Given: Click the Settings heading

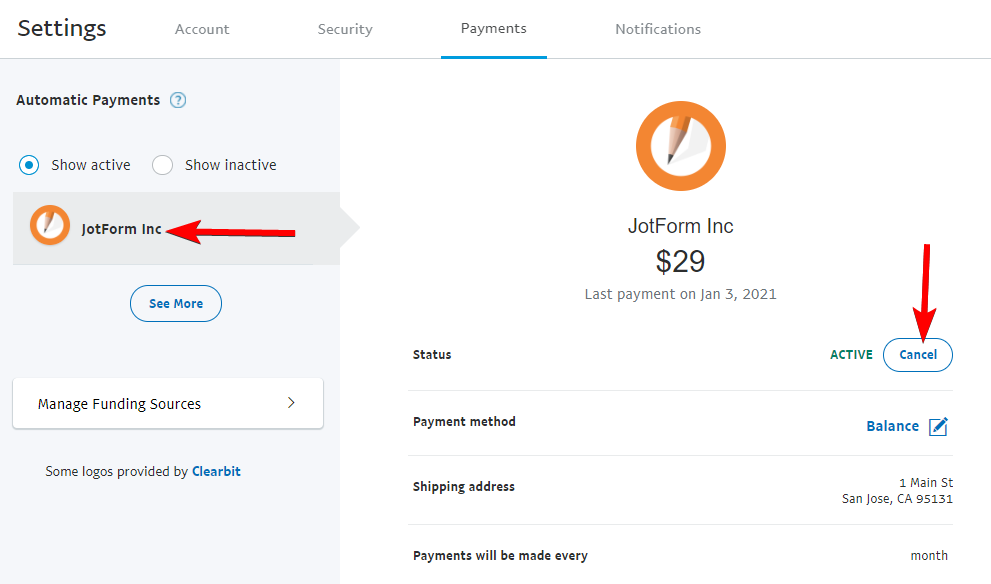Looking at the screenshot, I should [61, 28].
